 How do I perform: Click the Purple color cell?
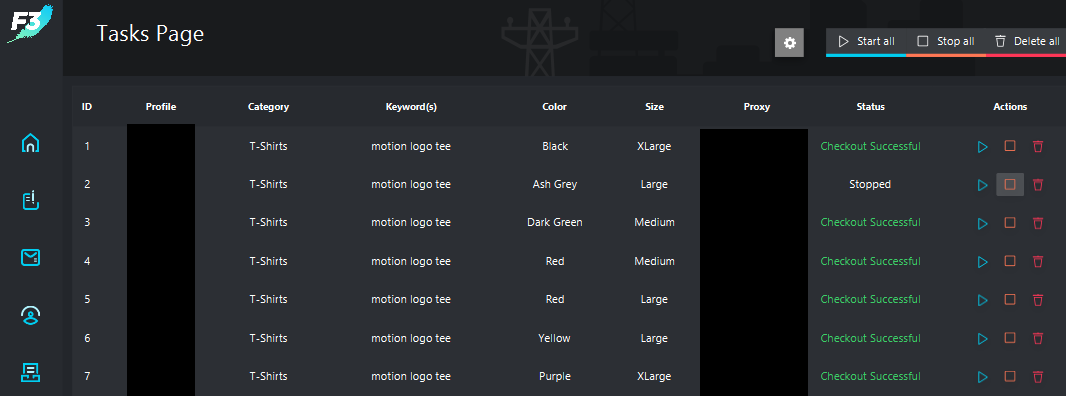coord(555,376)
